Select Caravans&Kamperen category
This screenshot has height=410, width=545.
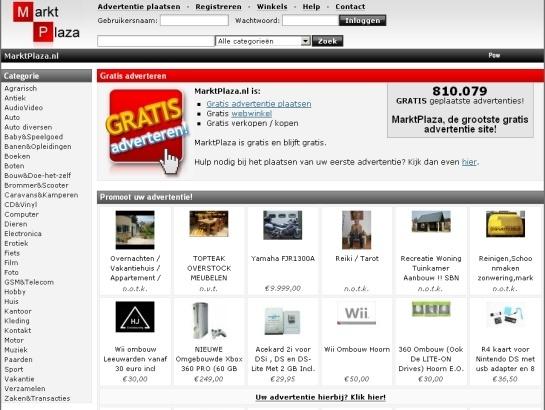click(x=41, y=195)
